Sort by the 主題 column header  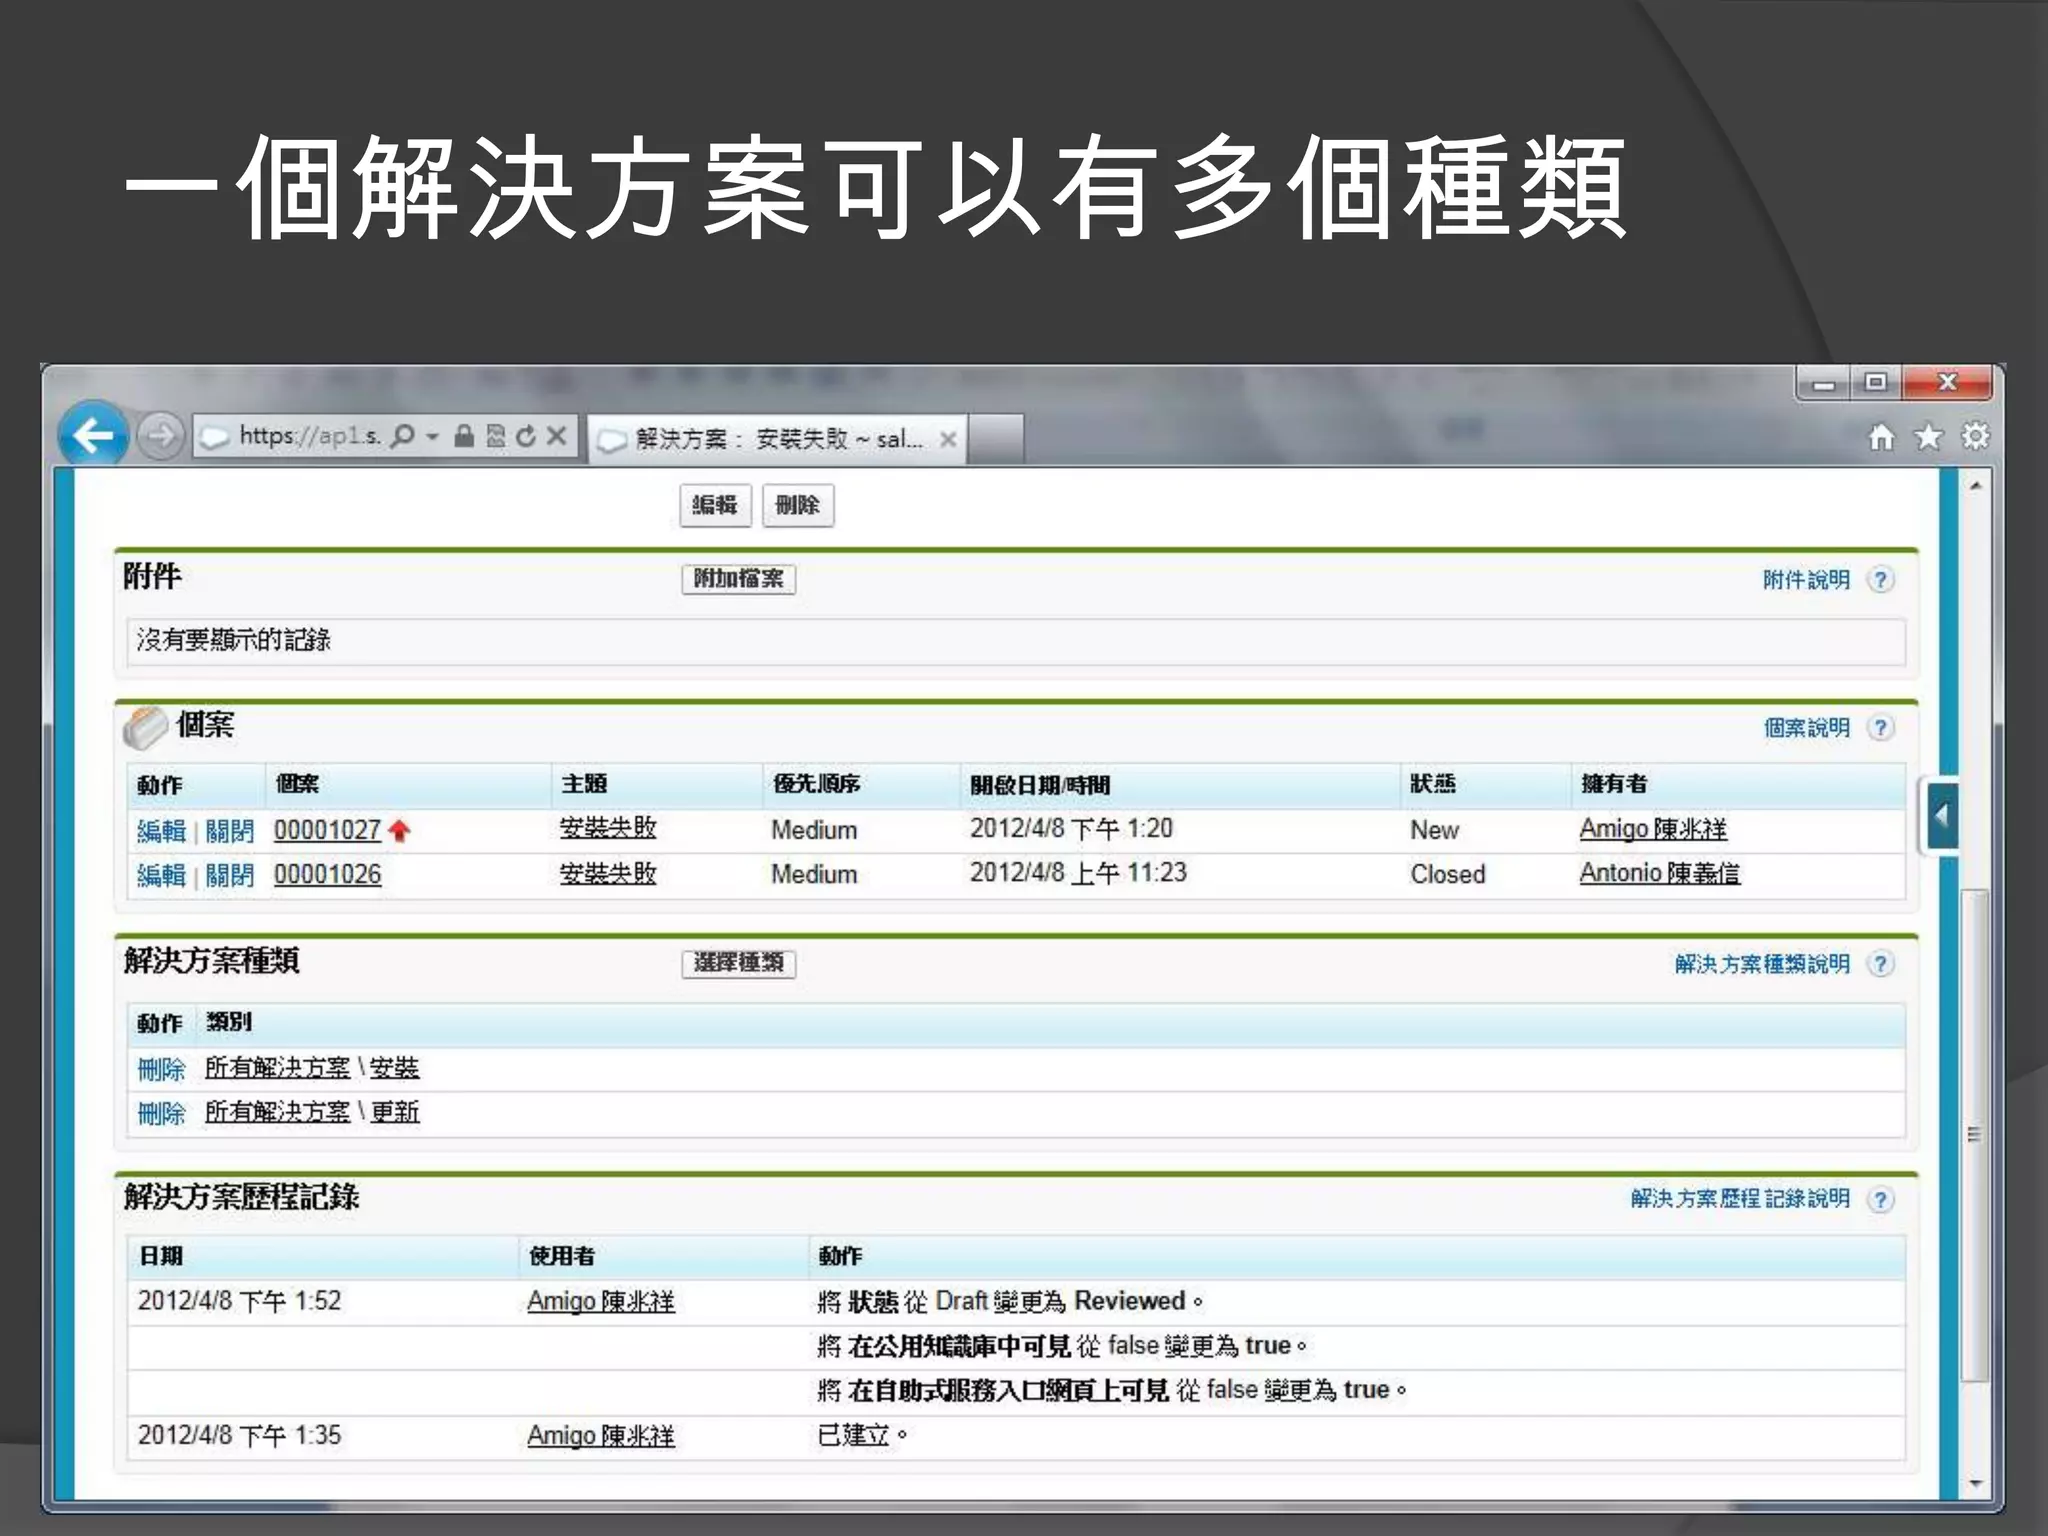(x=584, y=784)
